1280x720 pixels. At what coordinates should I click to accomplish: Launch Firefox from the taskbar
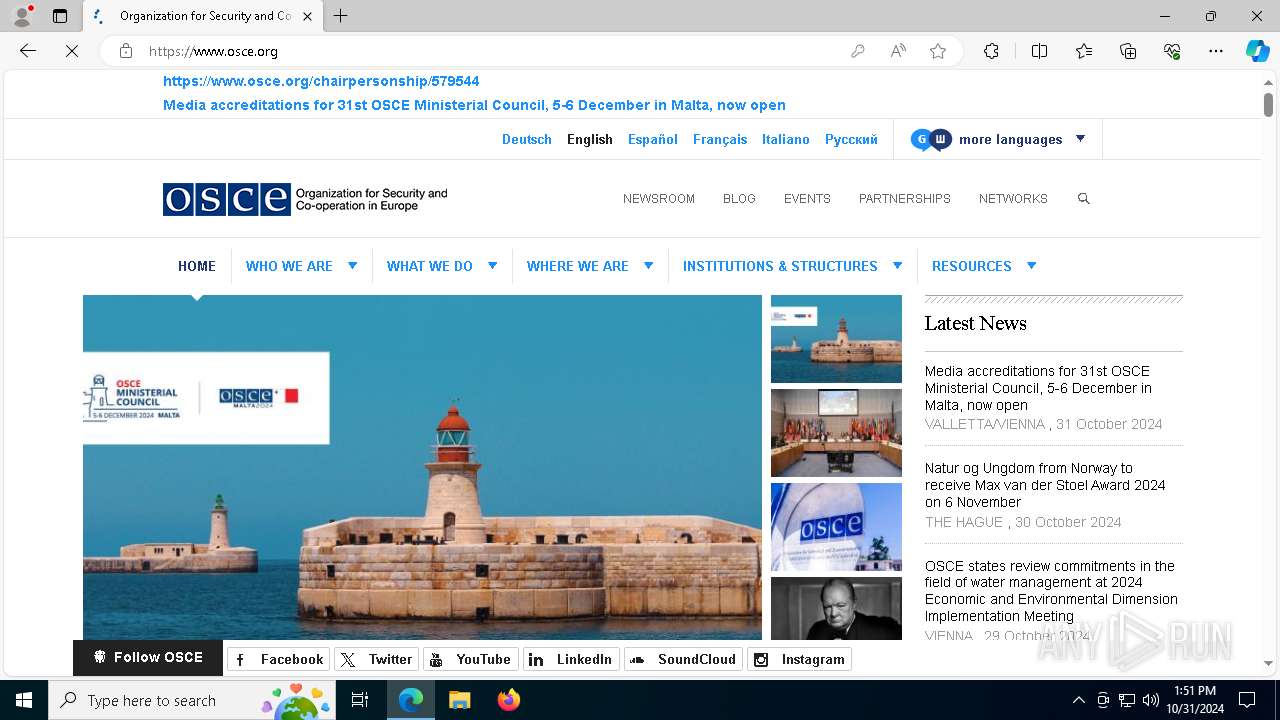click(508, 700)
